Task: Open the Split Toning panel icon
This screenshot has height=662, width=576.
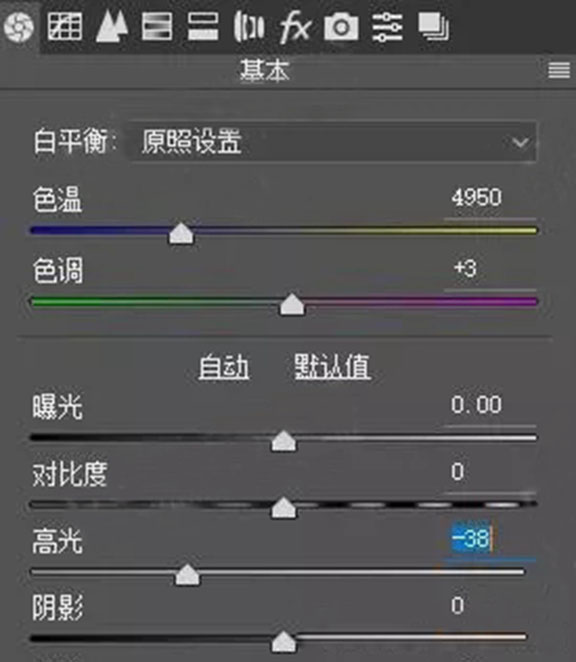Action: [203, 26]
